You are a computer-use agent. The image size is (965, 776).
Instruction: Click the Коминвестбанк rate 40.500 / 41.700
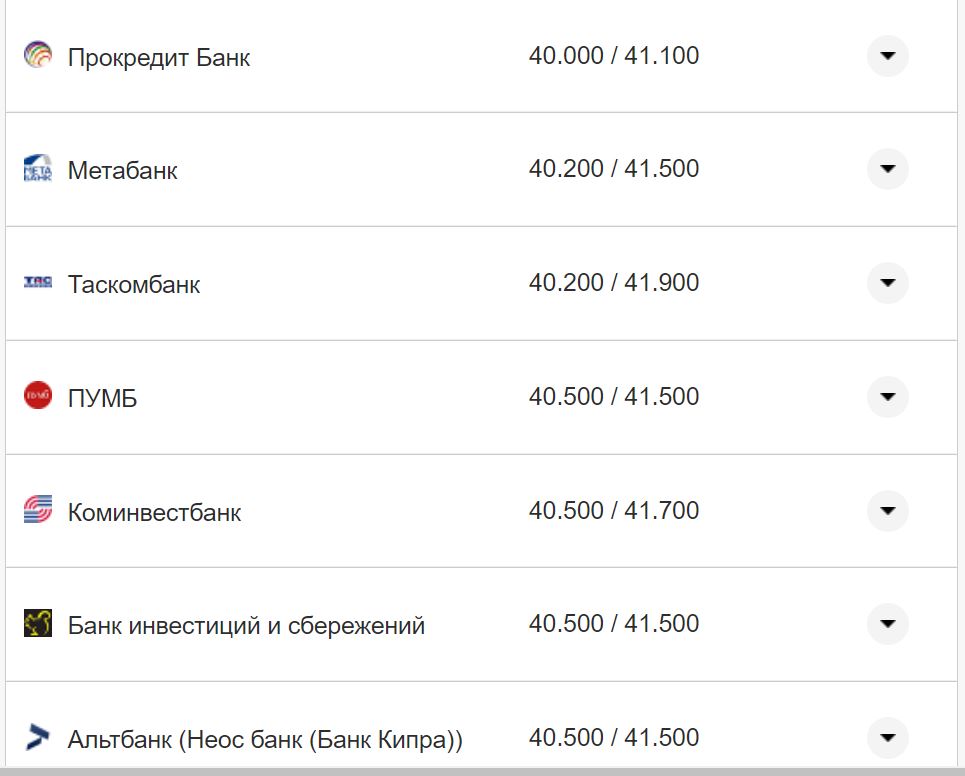613,511
